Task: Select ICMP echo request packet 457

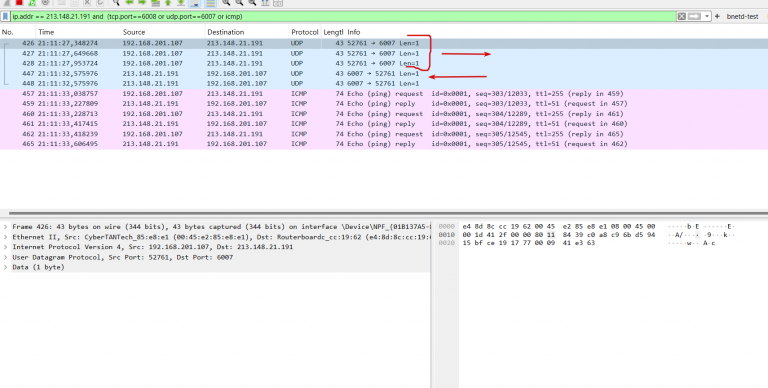Action: 384,94
